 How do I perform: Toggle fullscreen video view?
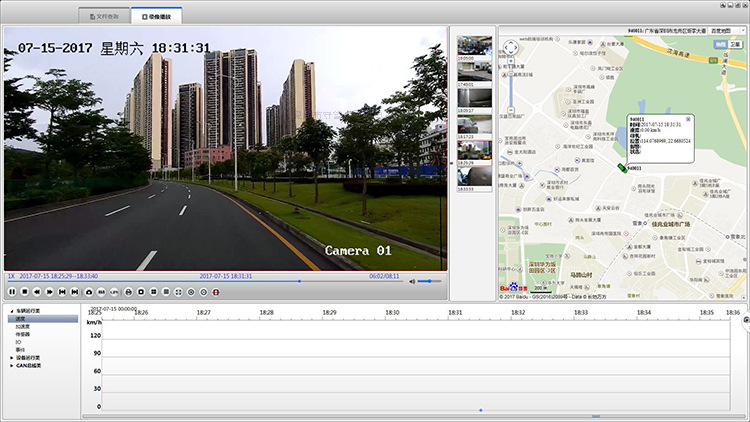(178, 291)
